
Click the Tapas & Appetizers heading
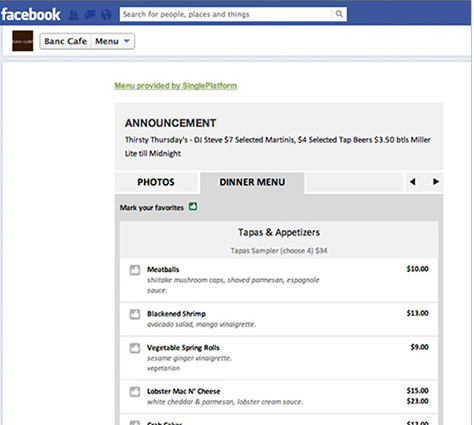279,232
